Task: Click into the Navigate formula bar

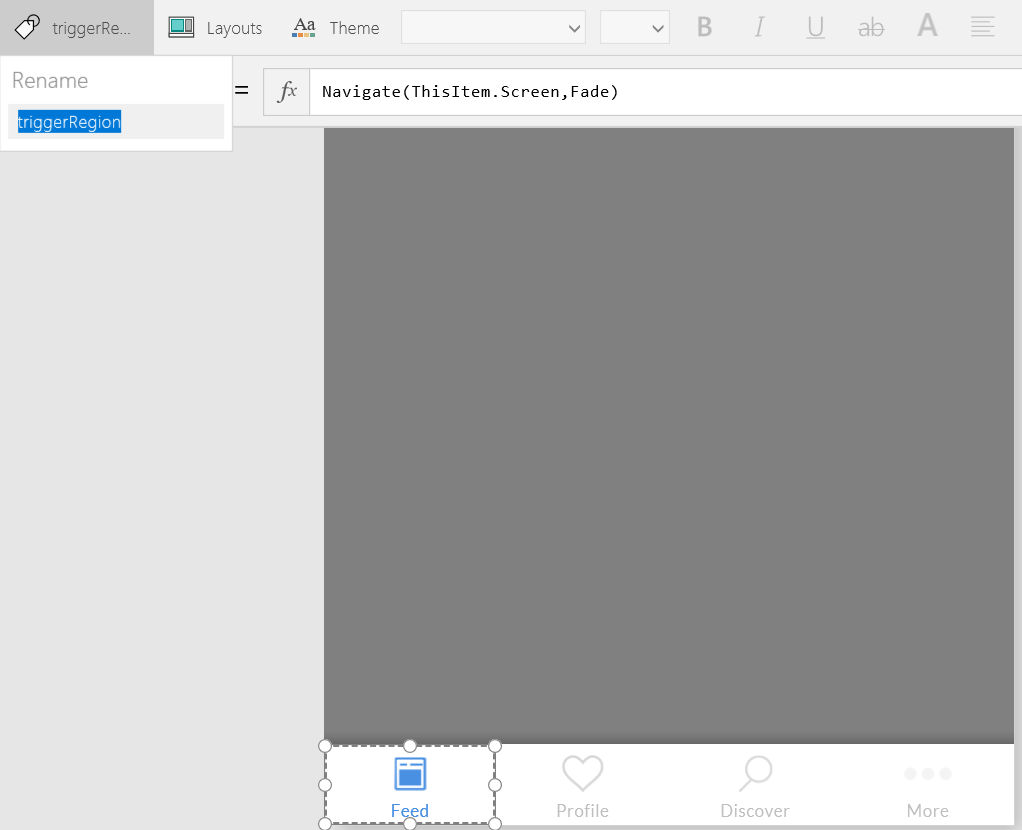Action: click(x=660, y=92)
